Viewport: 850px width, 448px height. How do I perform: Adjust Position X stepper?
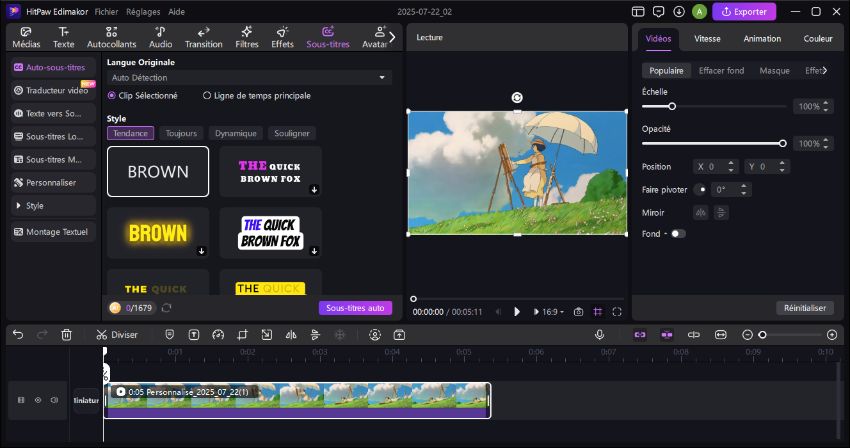(x=731, y=167)
